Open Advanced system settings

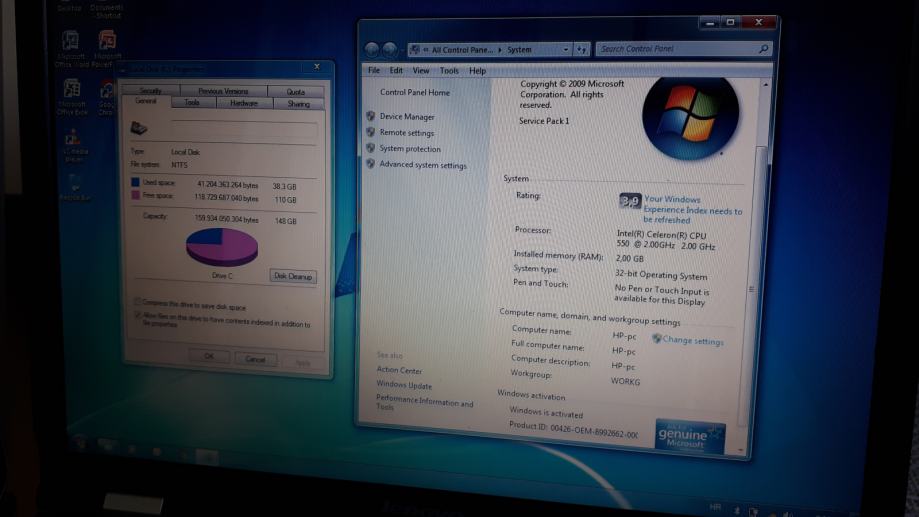coord(423,165)
